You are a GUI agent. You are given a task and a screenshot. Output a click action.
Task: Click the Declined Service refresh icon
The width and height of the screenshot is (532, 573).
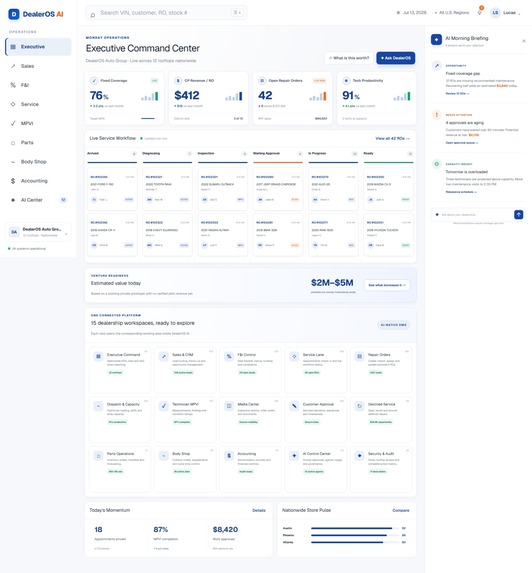pos(360,406)
